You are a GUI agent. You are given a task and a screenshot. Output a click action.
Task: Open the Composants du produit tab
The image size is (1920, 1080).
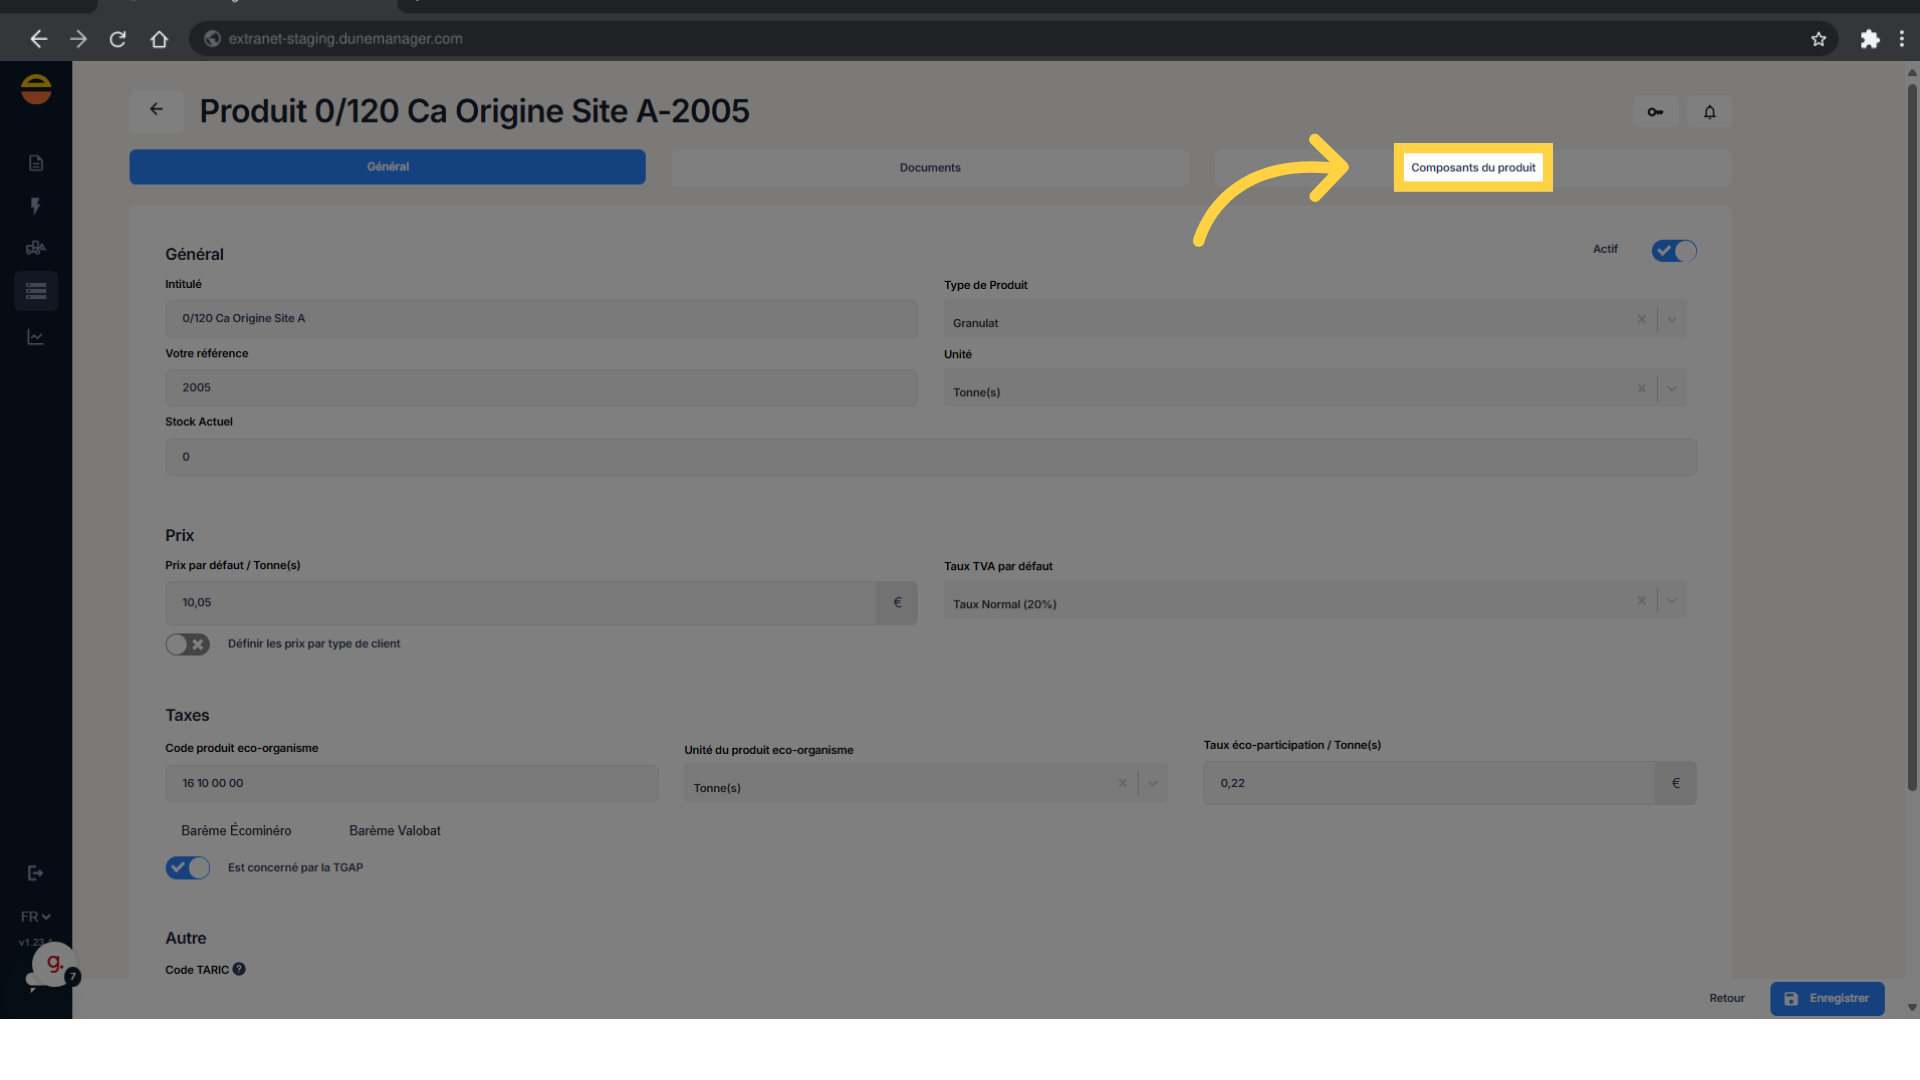tap(1472, 168)
